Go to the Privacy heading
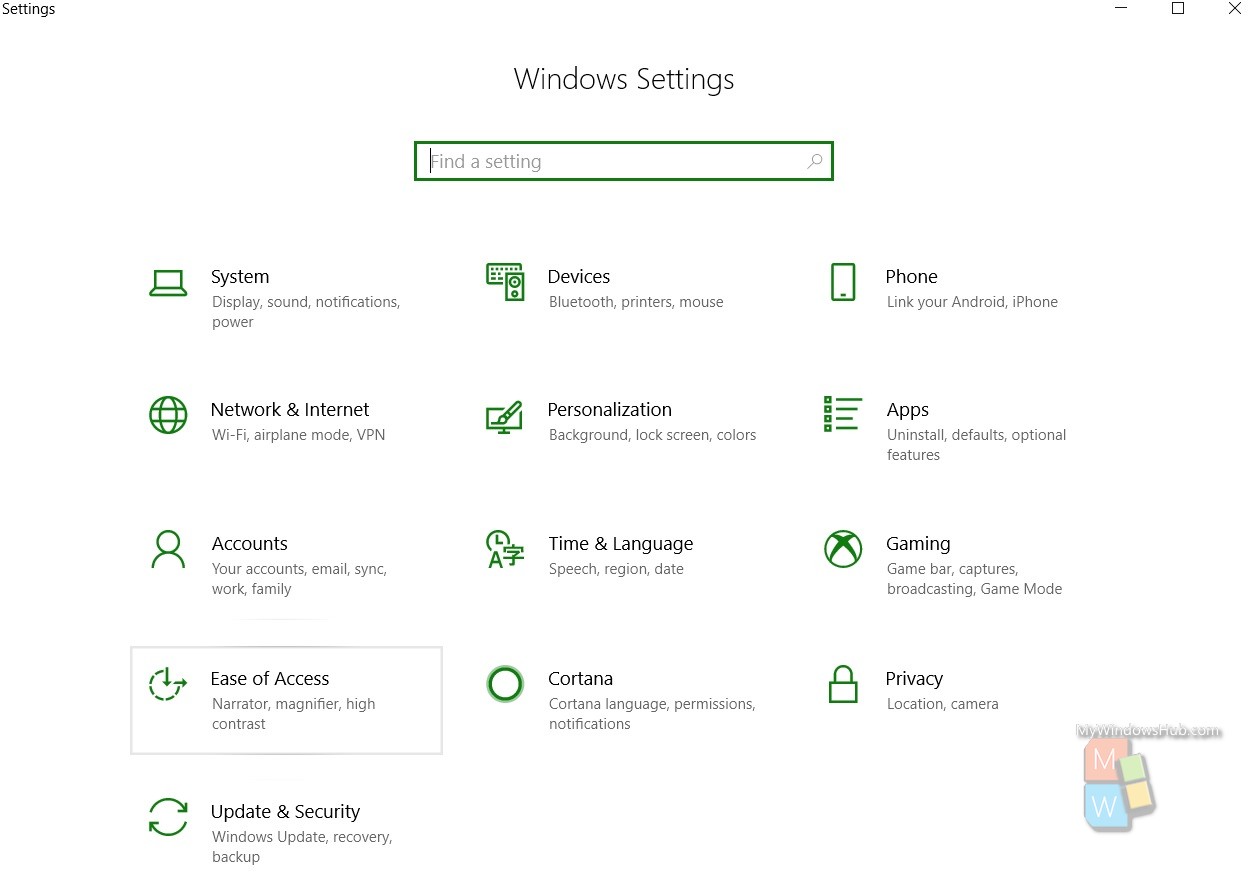Screen dimensions: 1253x883 click(x=914, y=679)
